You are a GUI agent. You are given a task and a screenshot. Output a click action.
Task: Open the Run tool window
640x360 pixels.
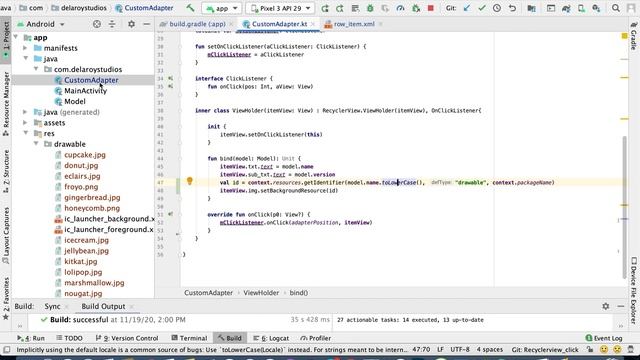click(31, 338)
